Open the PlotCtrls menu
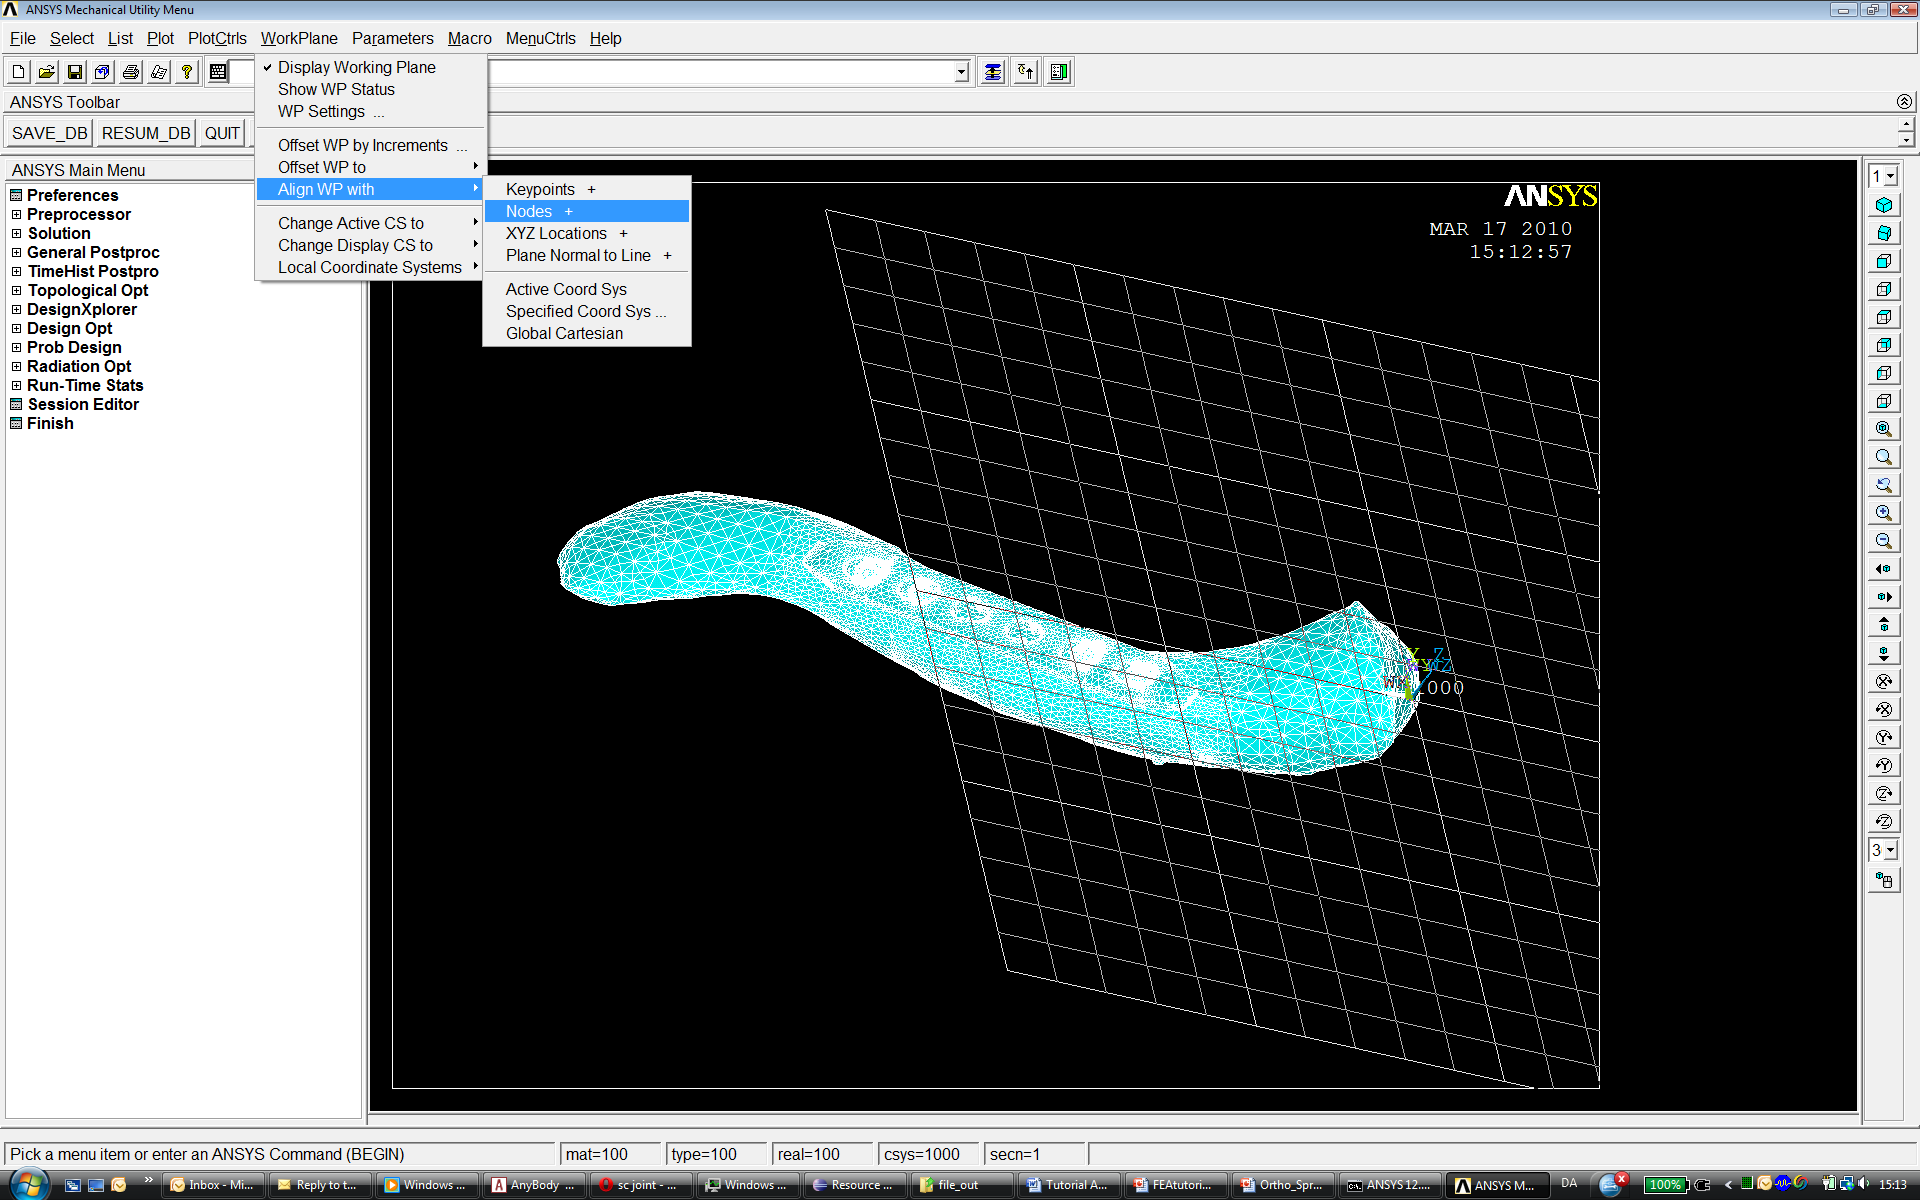1920x1200 pixels. pos(217,38)
